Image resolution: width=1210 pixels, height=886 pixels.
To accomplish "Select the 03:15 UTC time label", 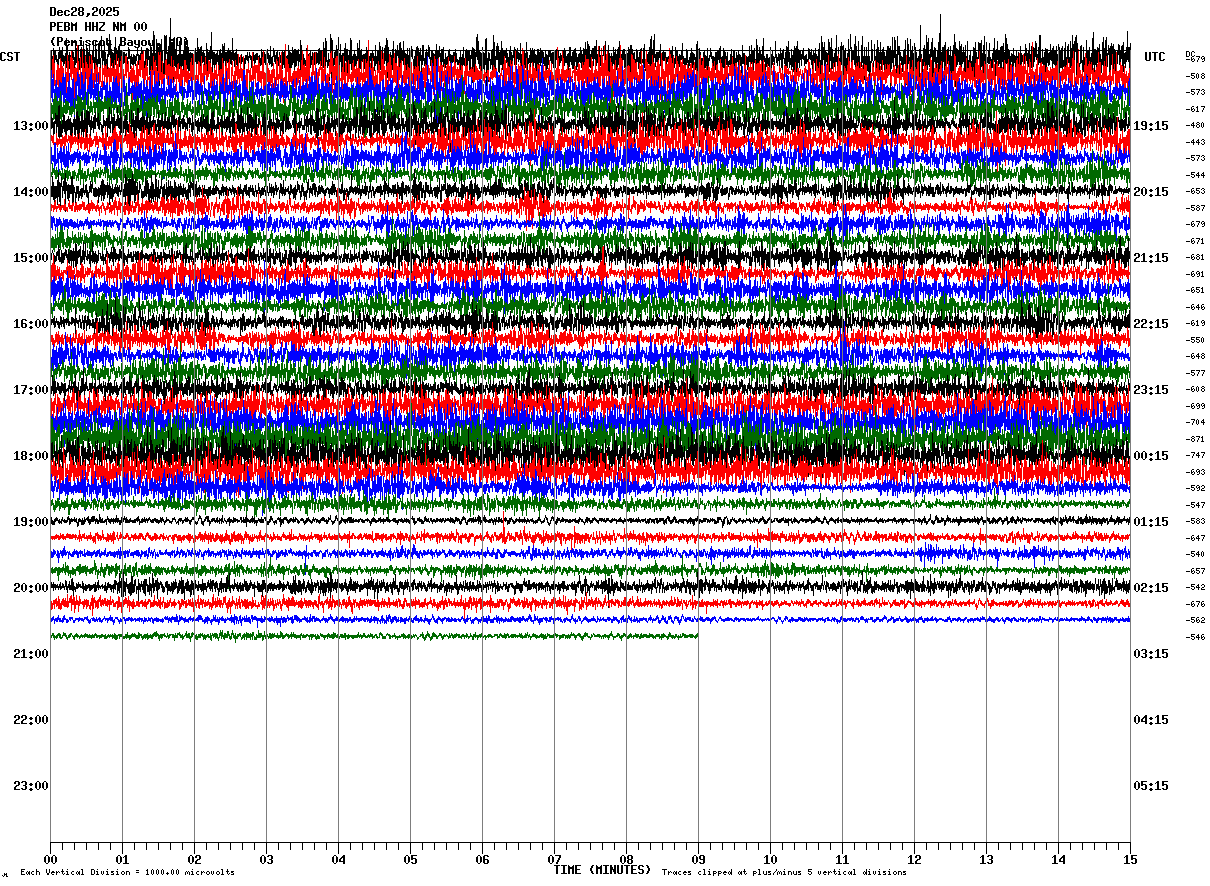I will point(1151,654).
